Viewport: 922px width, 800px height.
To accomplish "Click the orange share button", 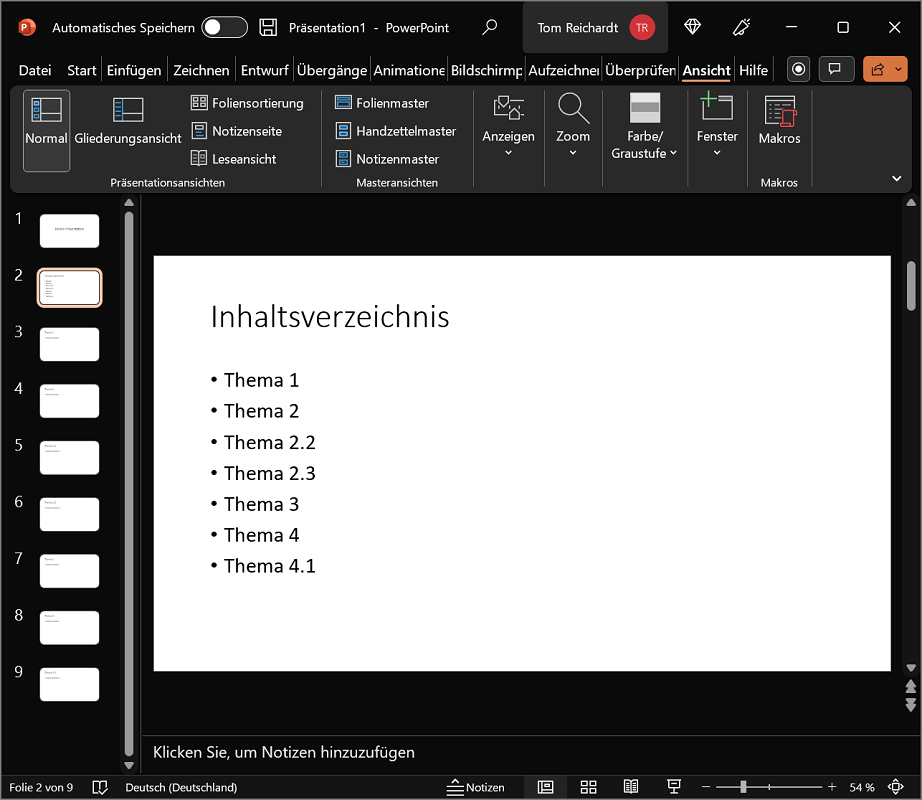I will click(885, 69).
